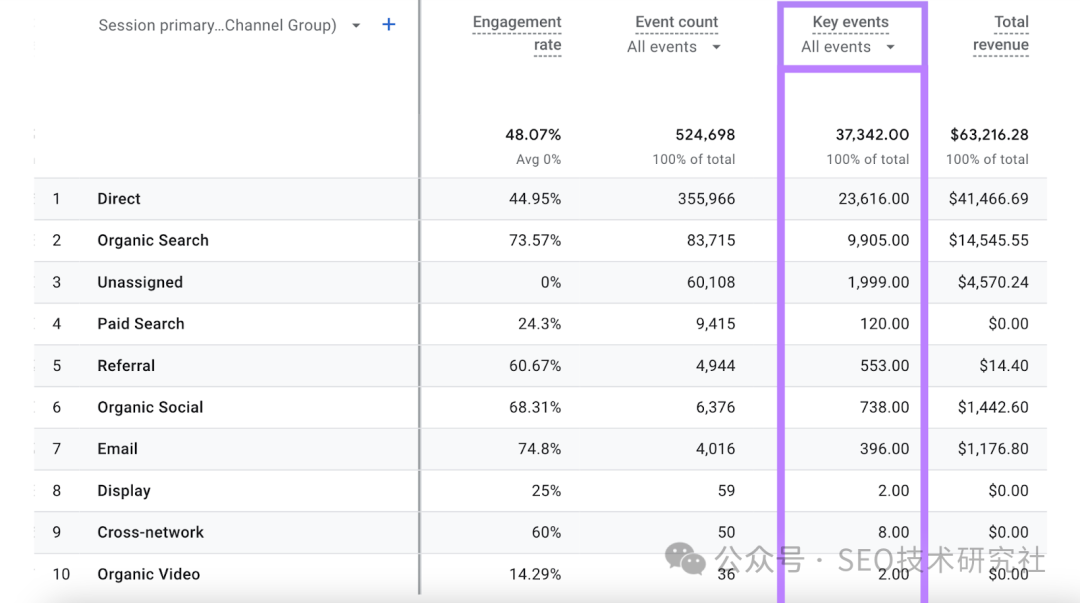This screenshot has height=603, width=1080.
Task: Click Organic Search engagement rate 73.57%
Action: [x=535, y=241]
